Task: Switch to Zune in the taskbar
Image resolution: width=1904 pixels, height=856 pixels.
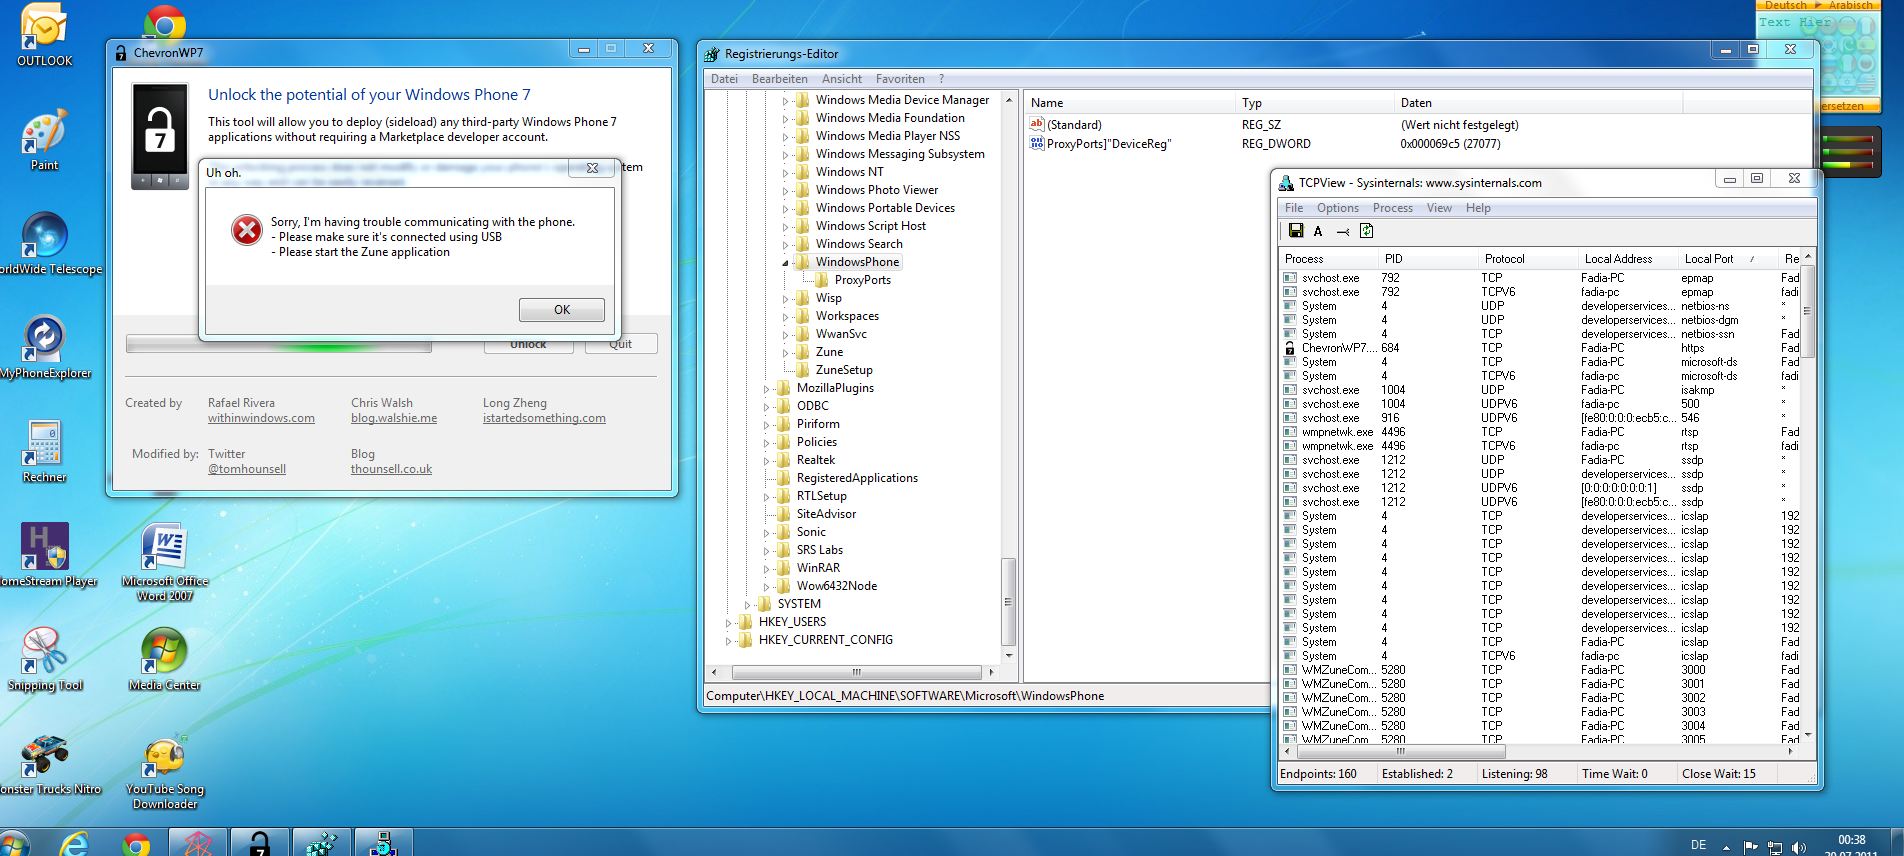Action: coord(198,842)
